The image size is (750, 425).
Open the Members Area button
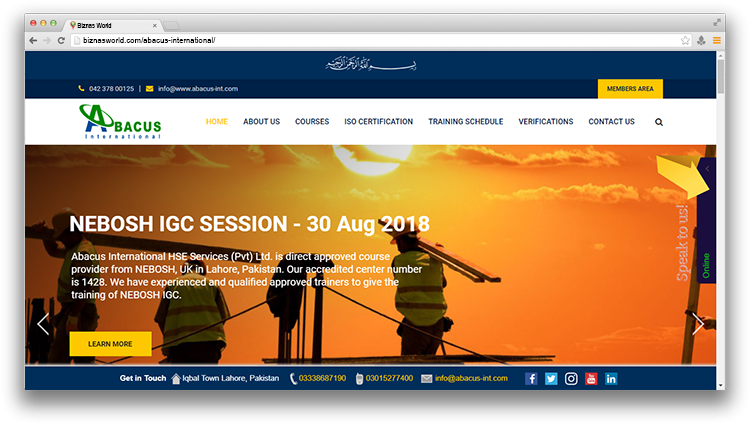click(630, 89)
